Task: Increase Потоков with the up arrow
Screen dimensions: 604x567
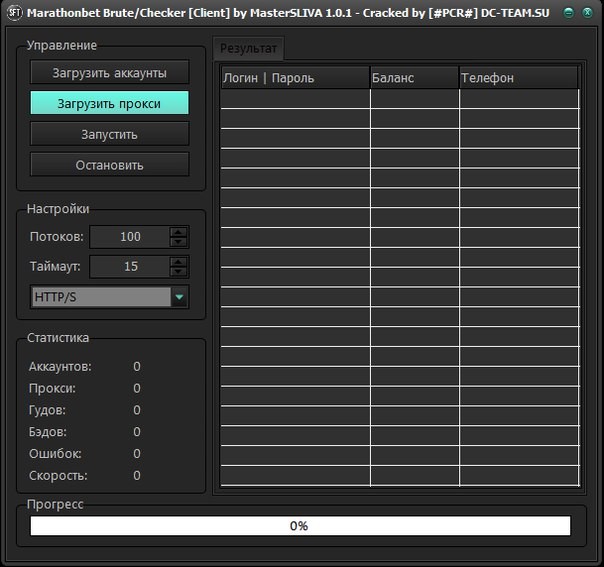Action: coord(178,232)
